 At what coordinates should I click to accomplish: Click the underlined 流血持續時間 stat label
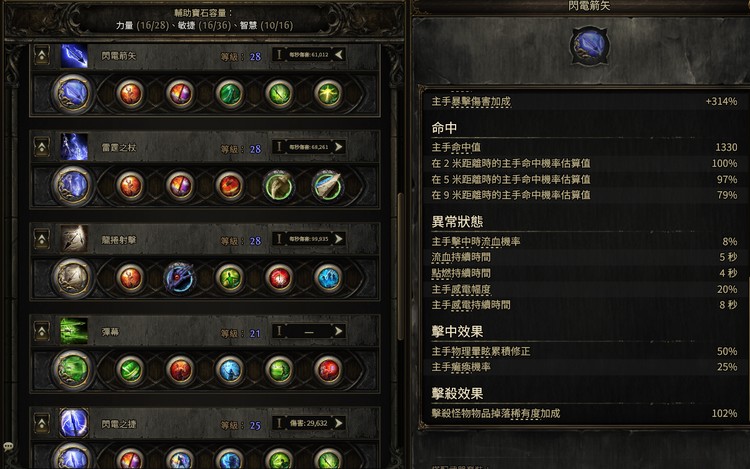pyautogui.click(x=461, y=257)
